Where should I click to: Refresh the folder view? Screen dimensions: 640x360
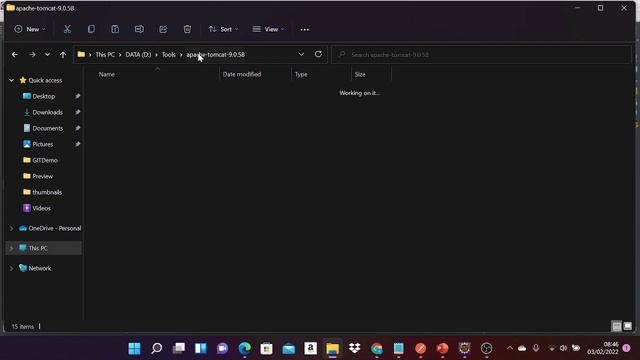tap(318, 54)
